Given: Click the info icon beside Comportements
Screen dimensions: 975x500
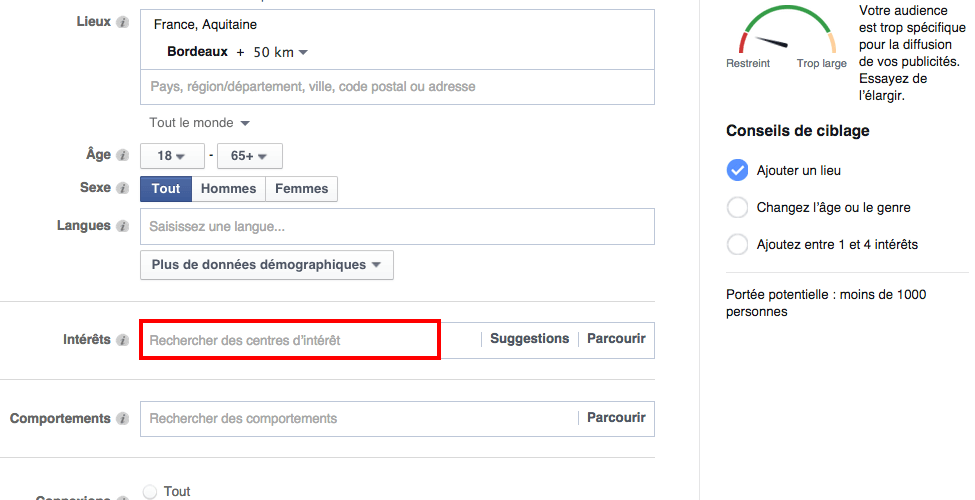Looking at the screenshot, I should coord(122,419).
